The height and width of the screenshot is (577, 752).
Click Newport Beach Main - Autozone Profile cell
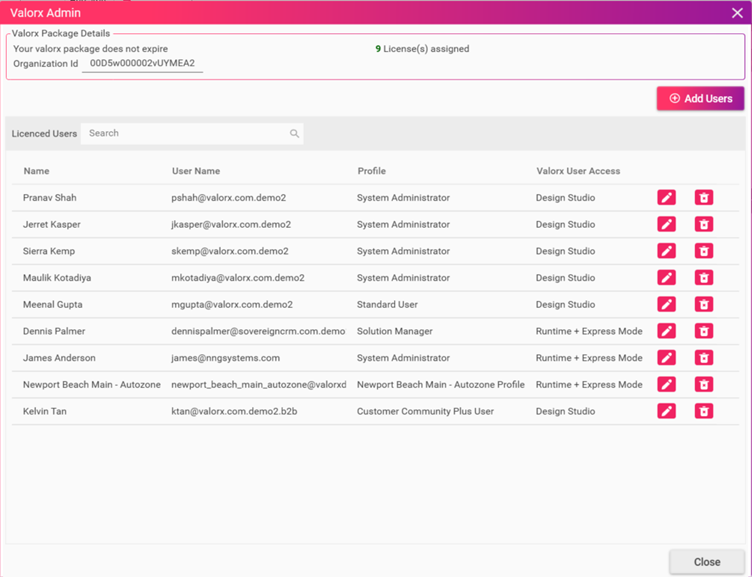440,384
